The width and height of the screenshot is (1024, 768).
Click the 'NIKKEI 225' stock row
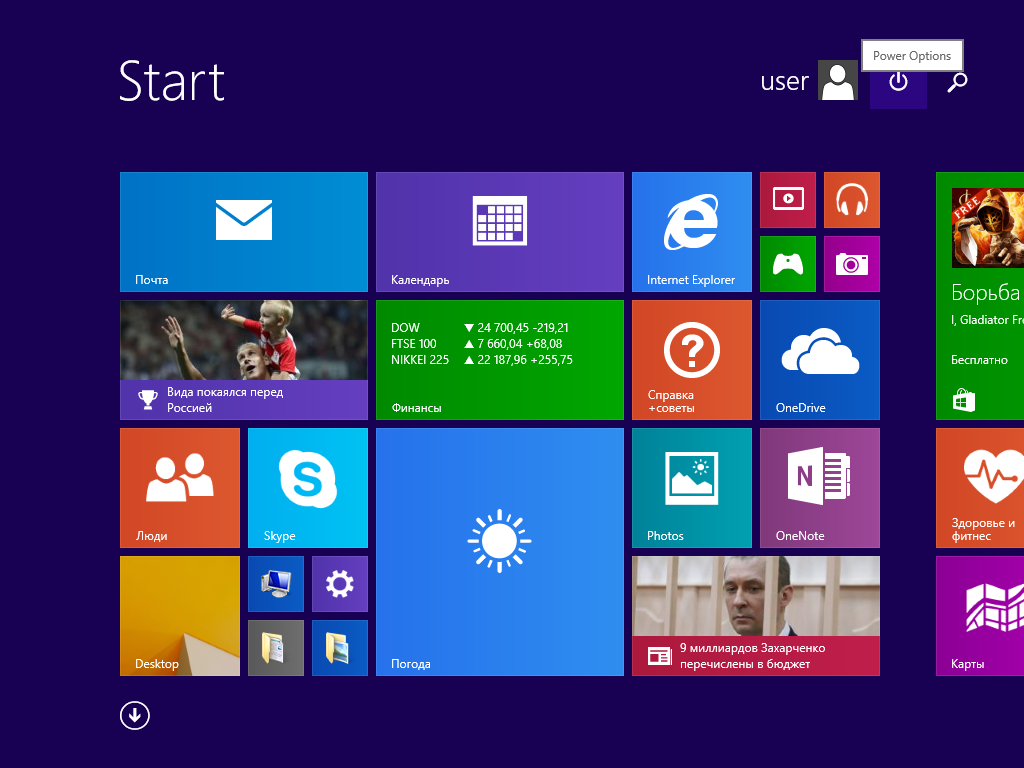point(481,360)
